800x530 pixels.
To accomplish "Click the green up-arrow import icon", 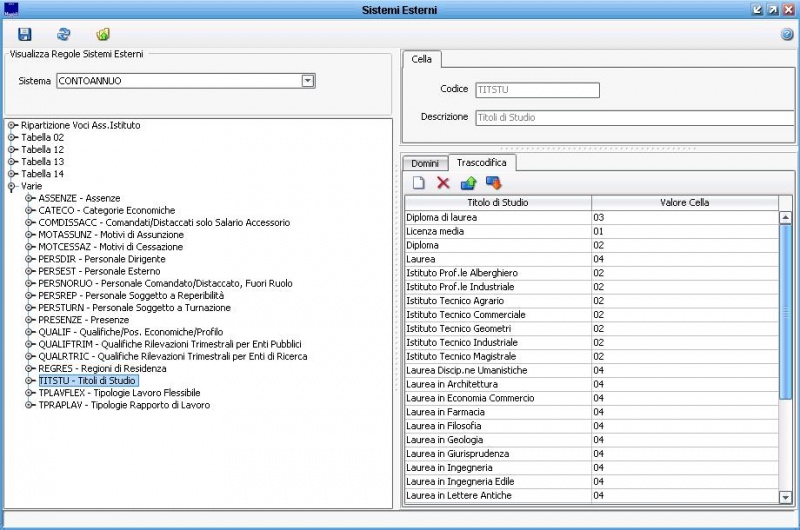I will click(x=468, y=182).
